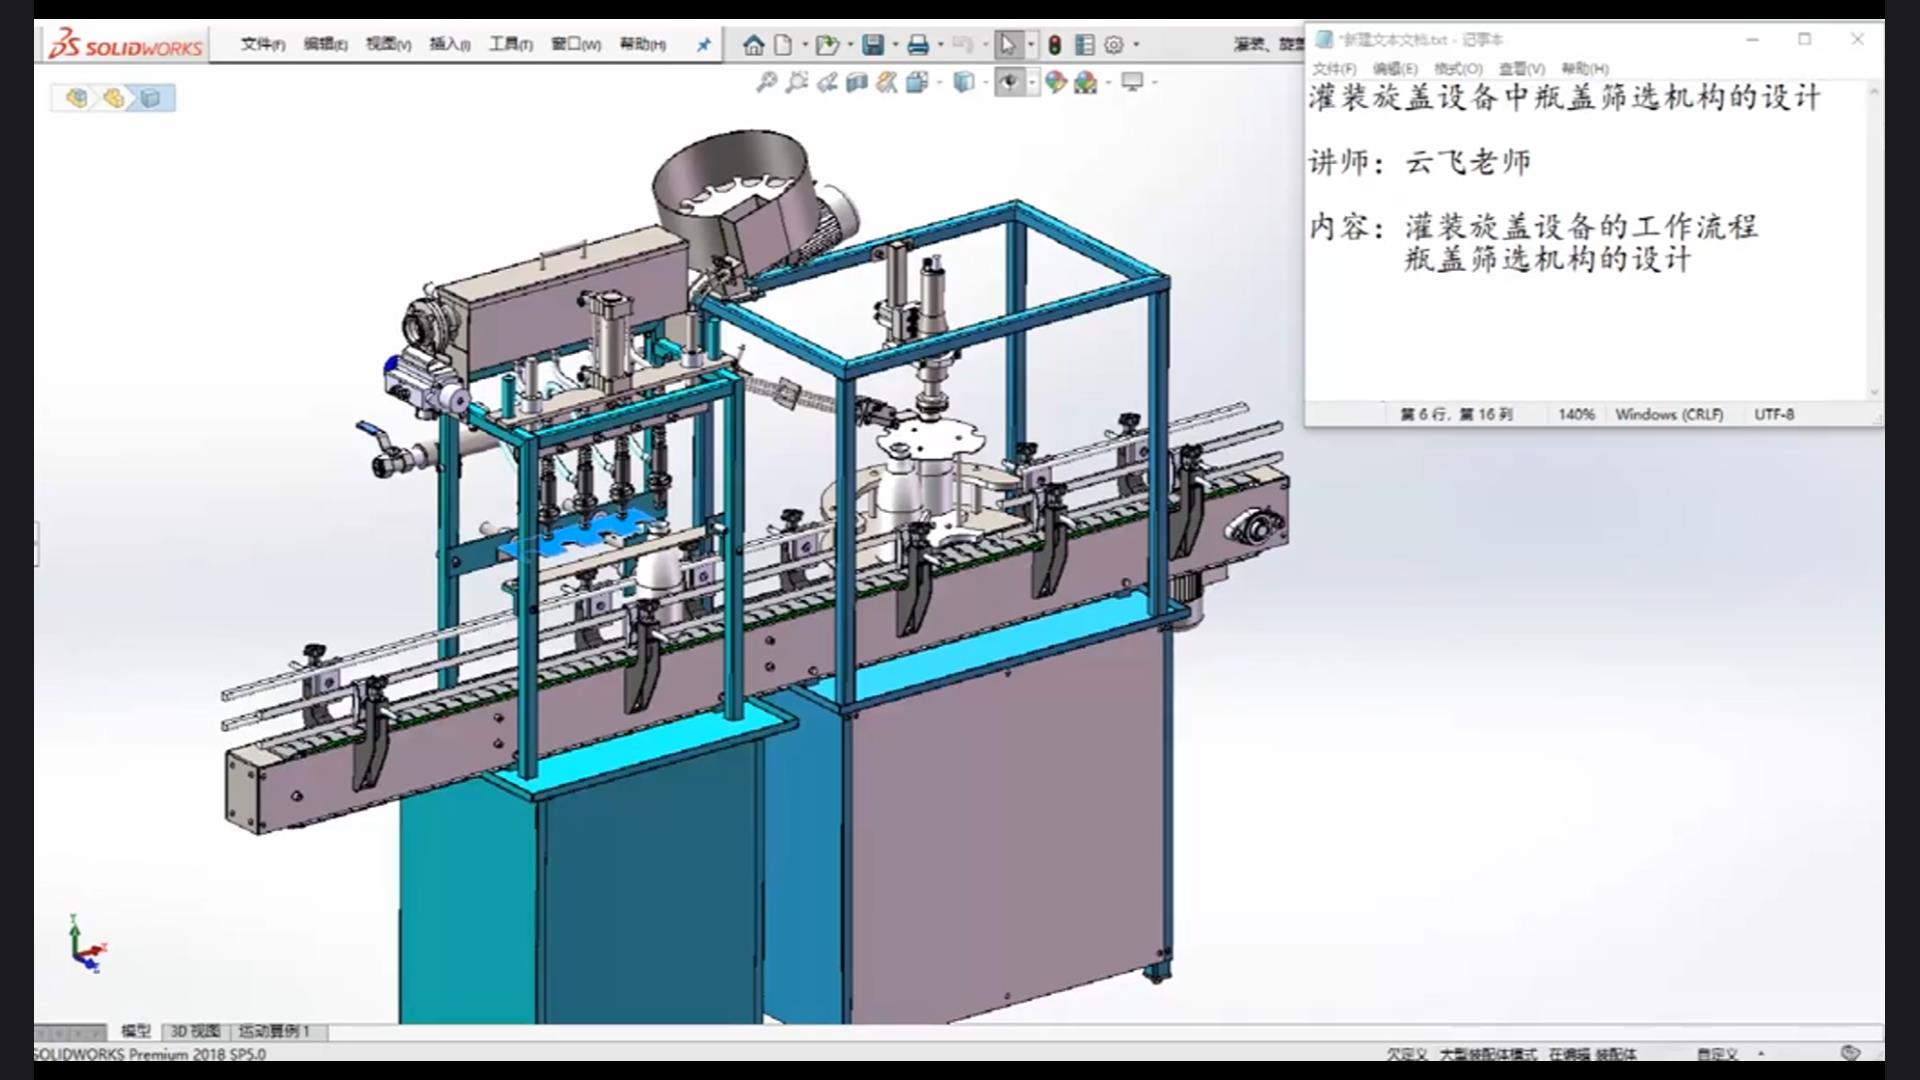Open an existing file
Image resolution: width=1920 pixels, height=1080 pixels.
(826, 45)
